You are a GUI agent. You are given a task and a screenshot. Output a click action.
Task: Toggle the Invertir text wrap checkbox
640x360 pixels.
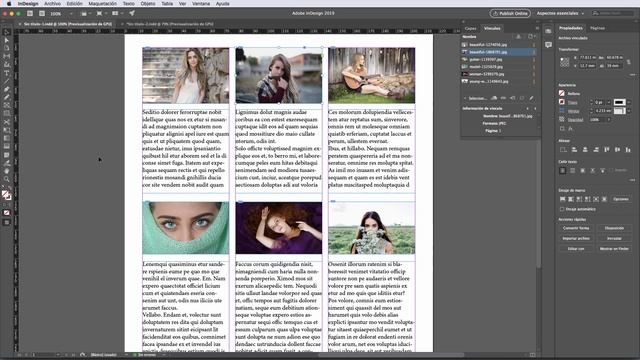(612, 170)
